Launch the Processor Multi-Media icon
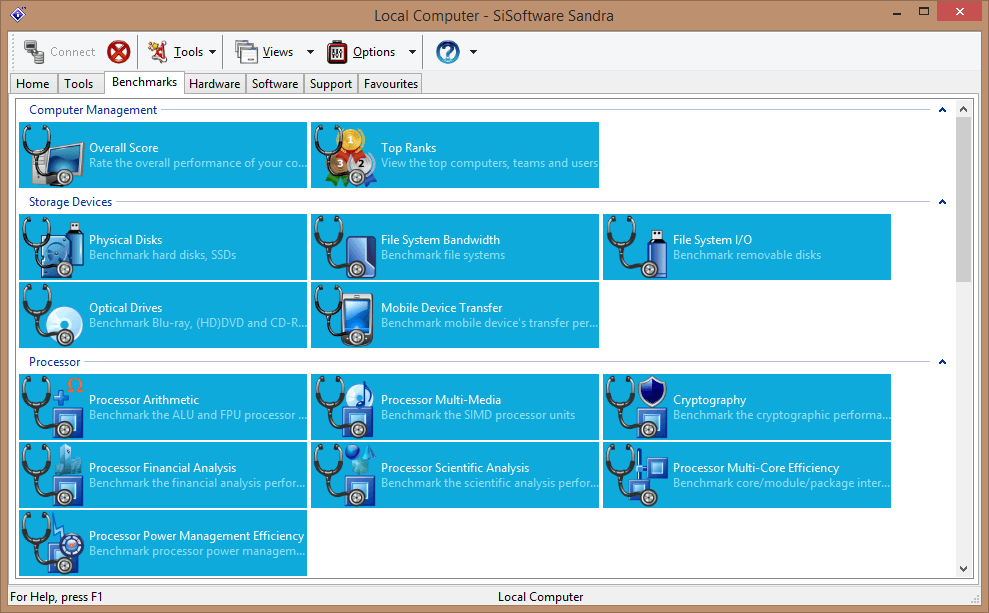The width and height of the screenshot is (989, 613). (346, 407)
